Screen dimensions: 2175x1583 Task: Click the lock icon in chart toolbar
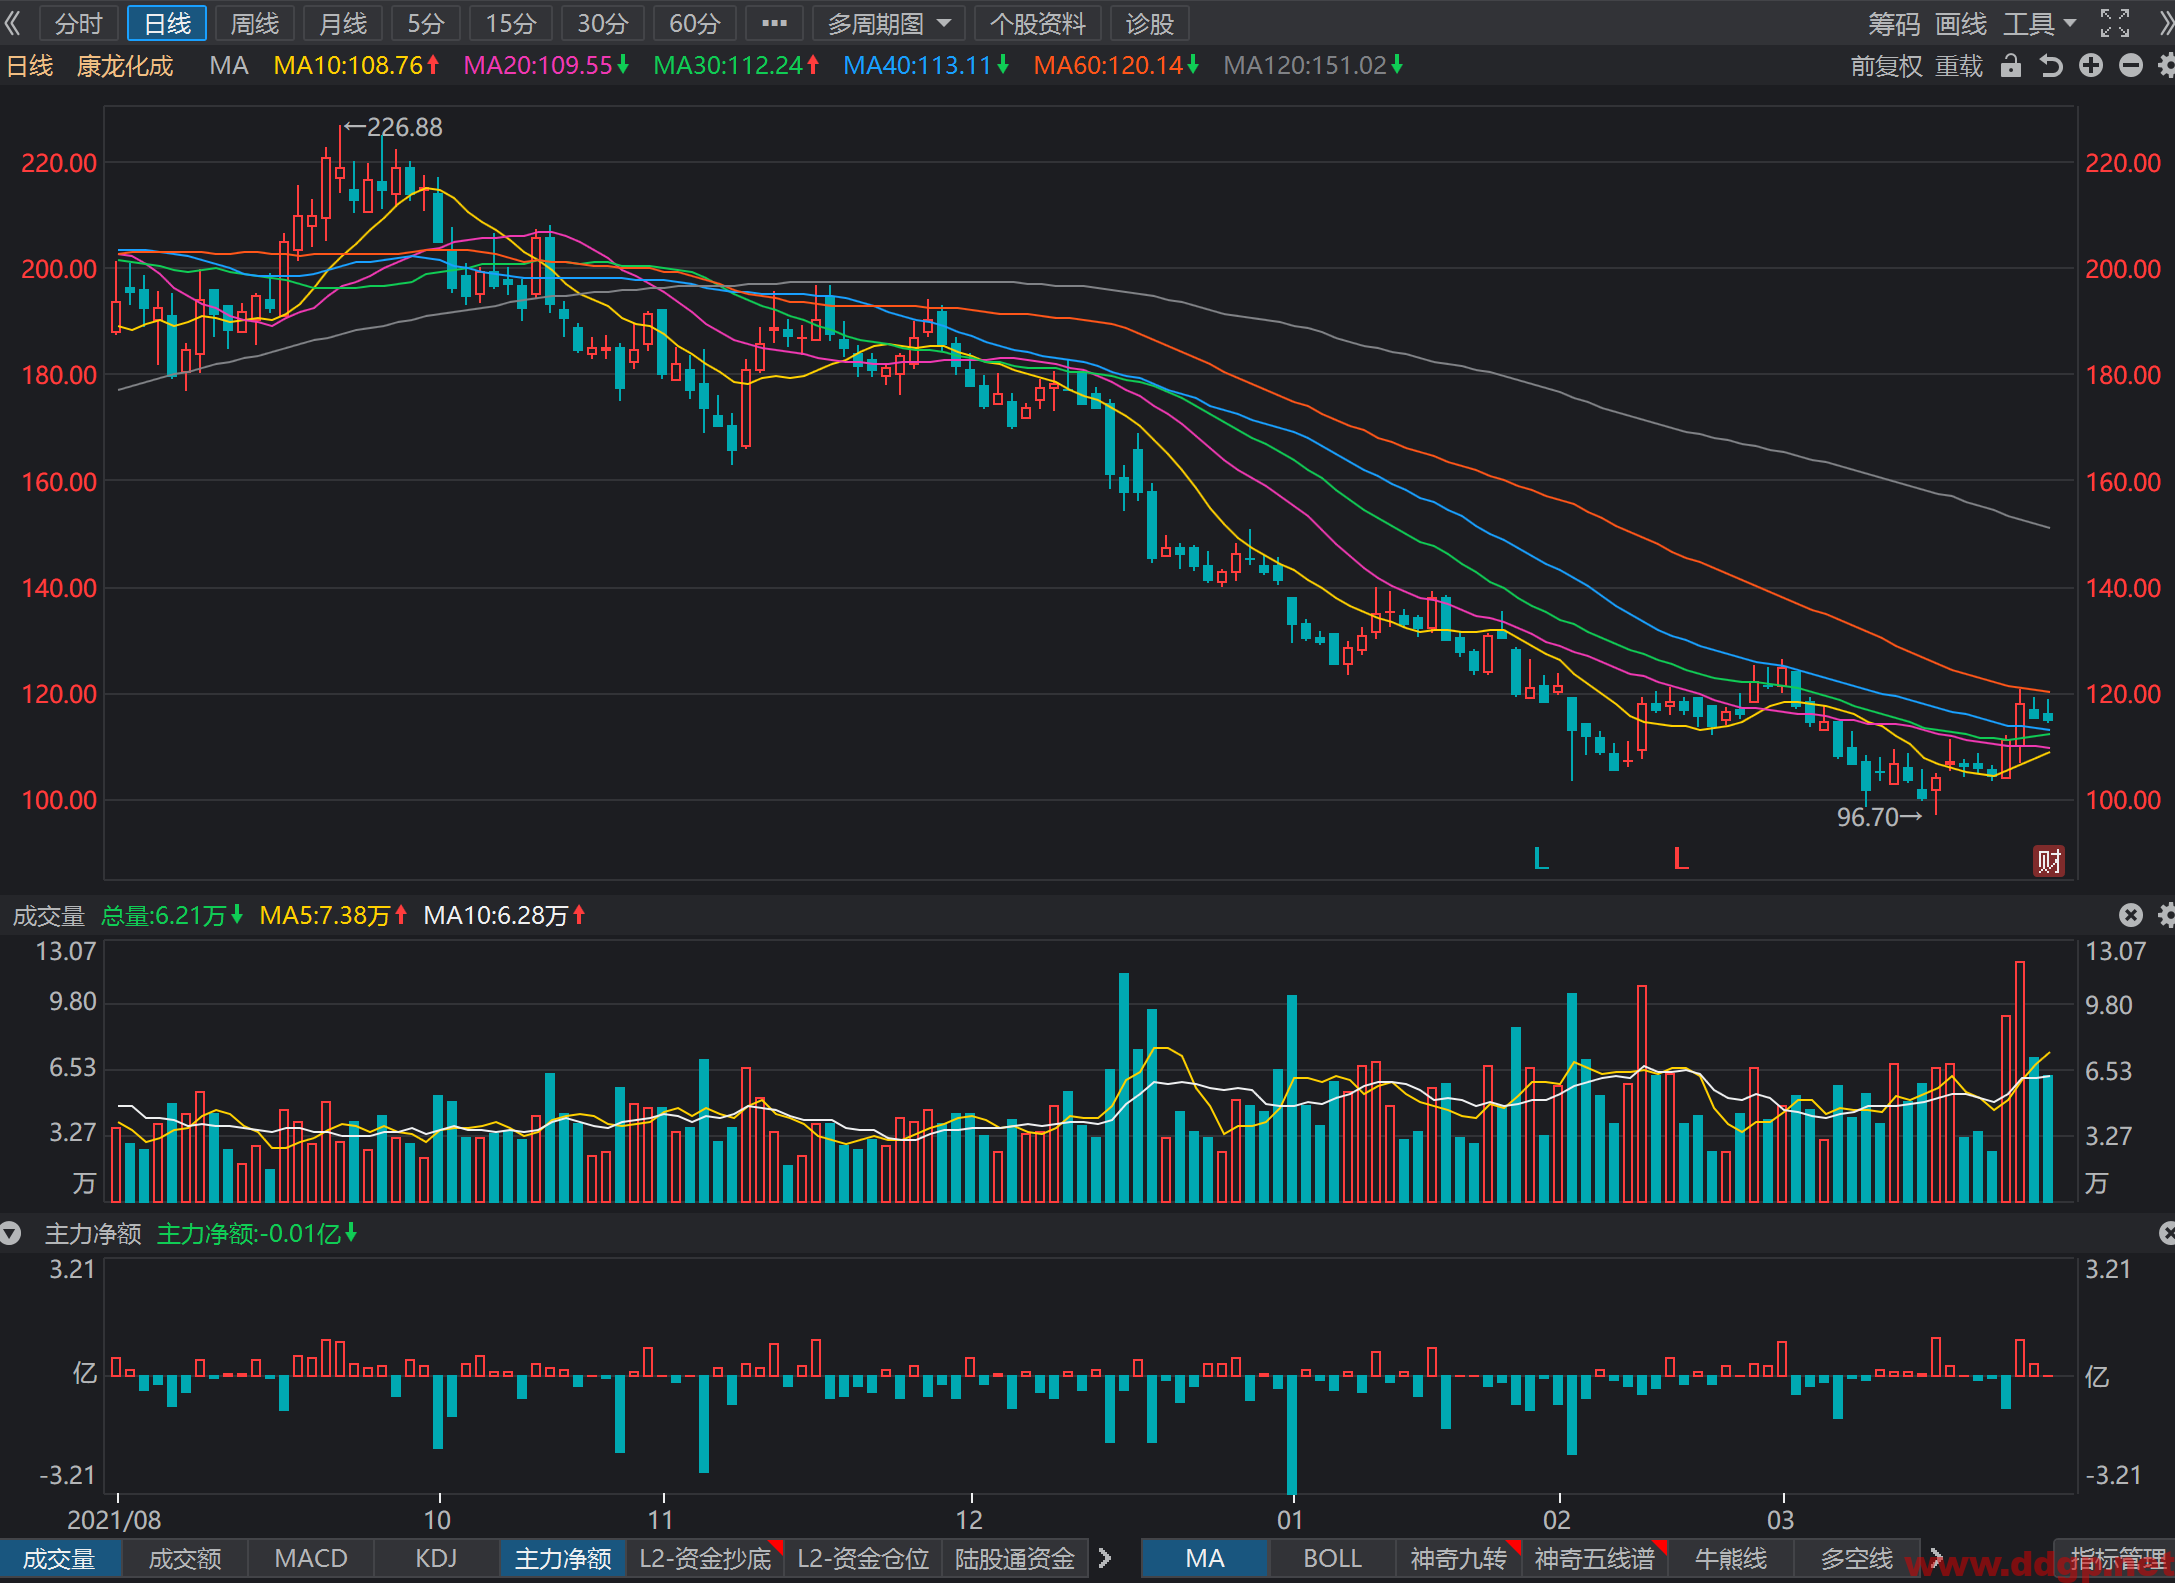2010,66
